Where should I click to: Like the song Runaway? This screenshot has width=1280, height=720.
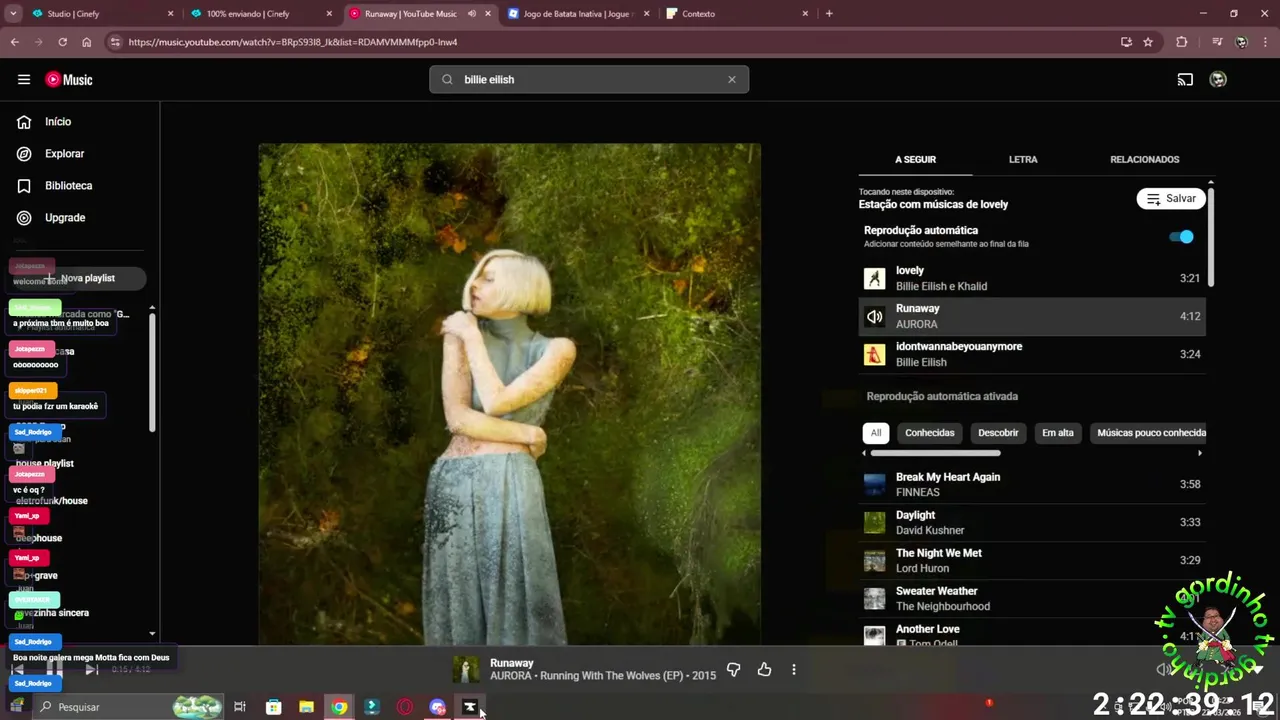[x=765, y=670]
